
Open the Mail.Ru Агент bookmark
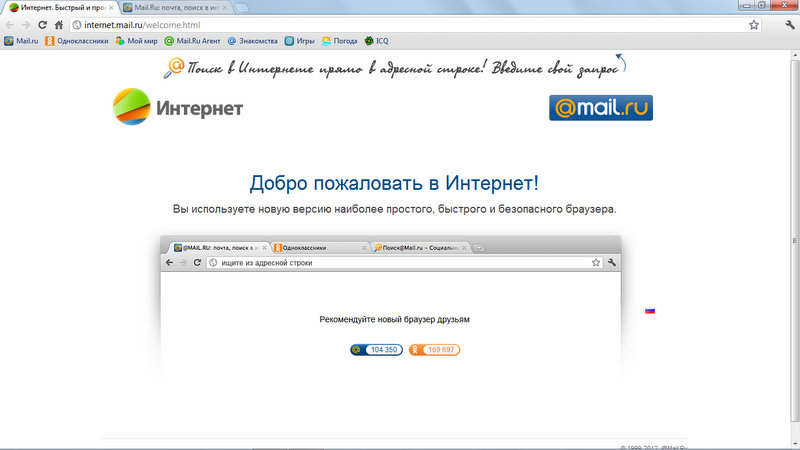click(x=192, y=41)
